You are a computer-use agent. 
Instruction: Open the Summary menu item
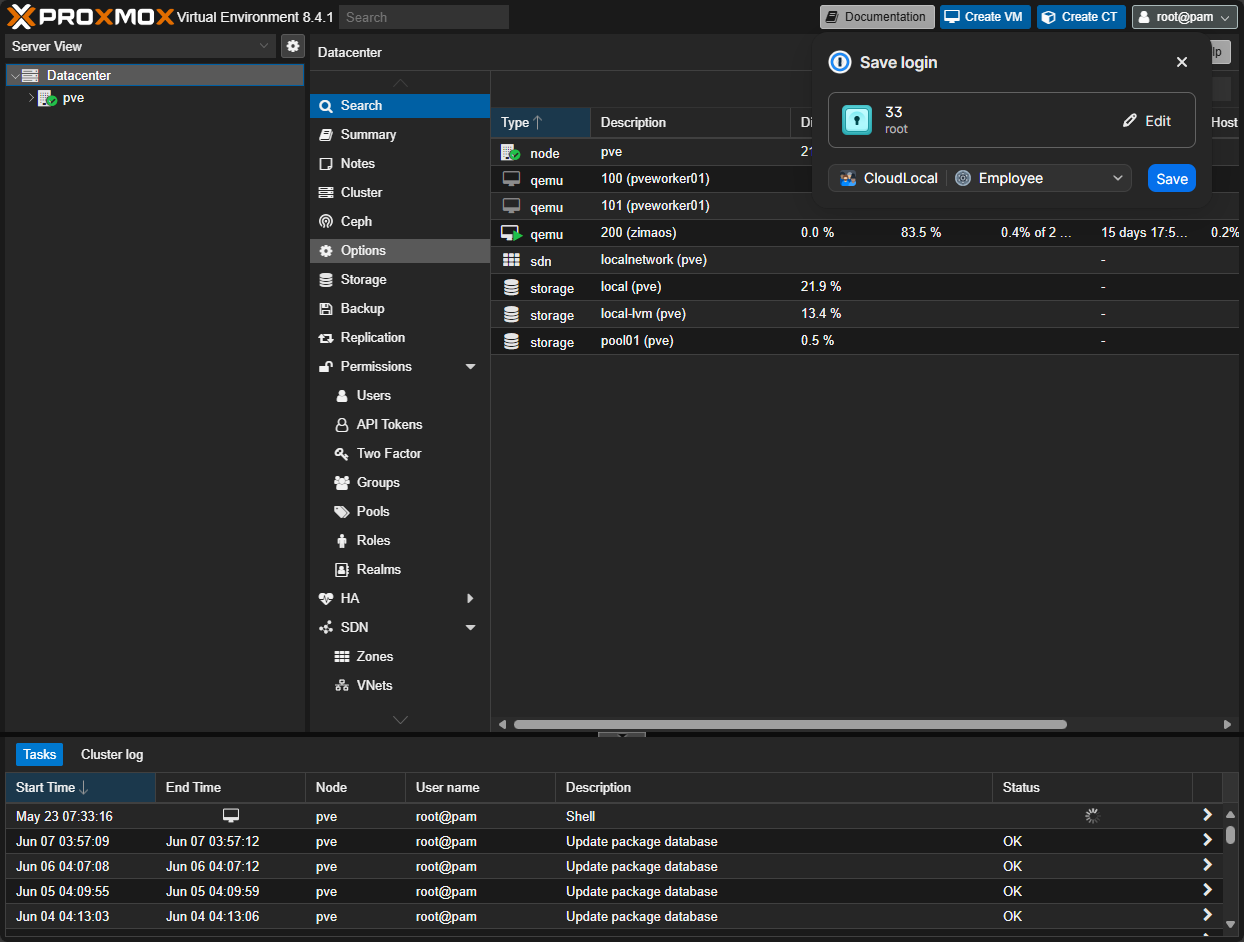click(x=400, y=134)
